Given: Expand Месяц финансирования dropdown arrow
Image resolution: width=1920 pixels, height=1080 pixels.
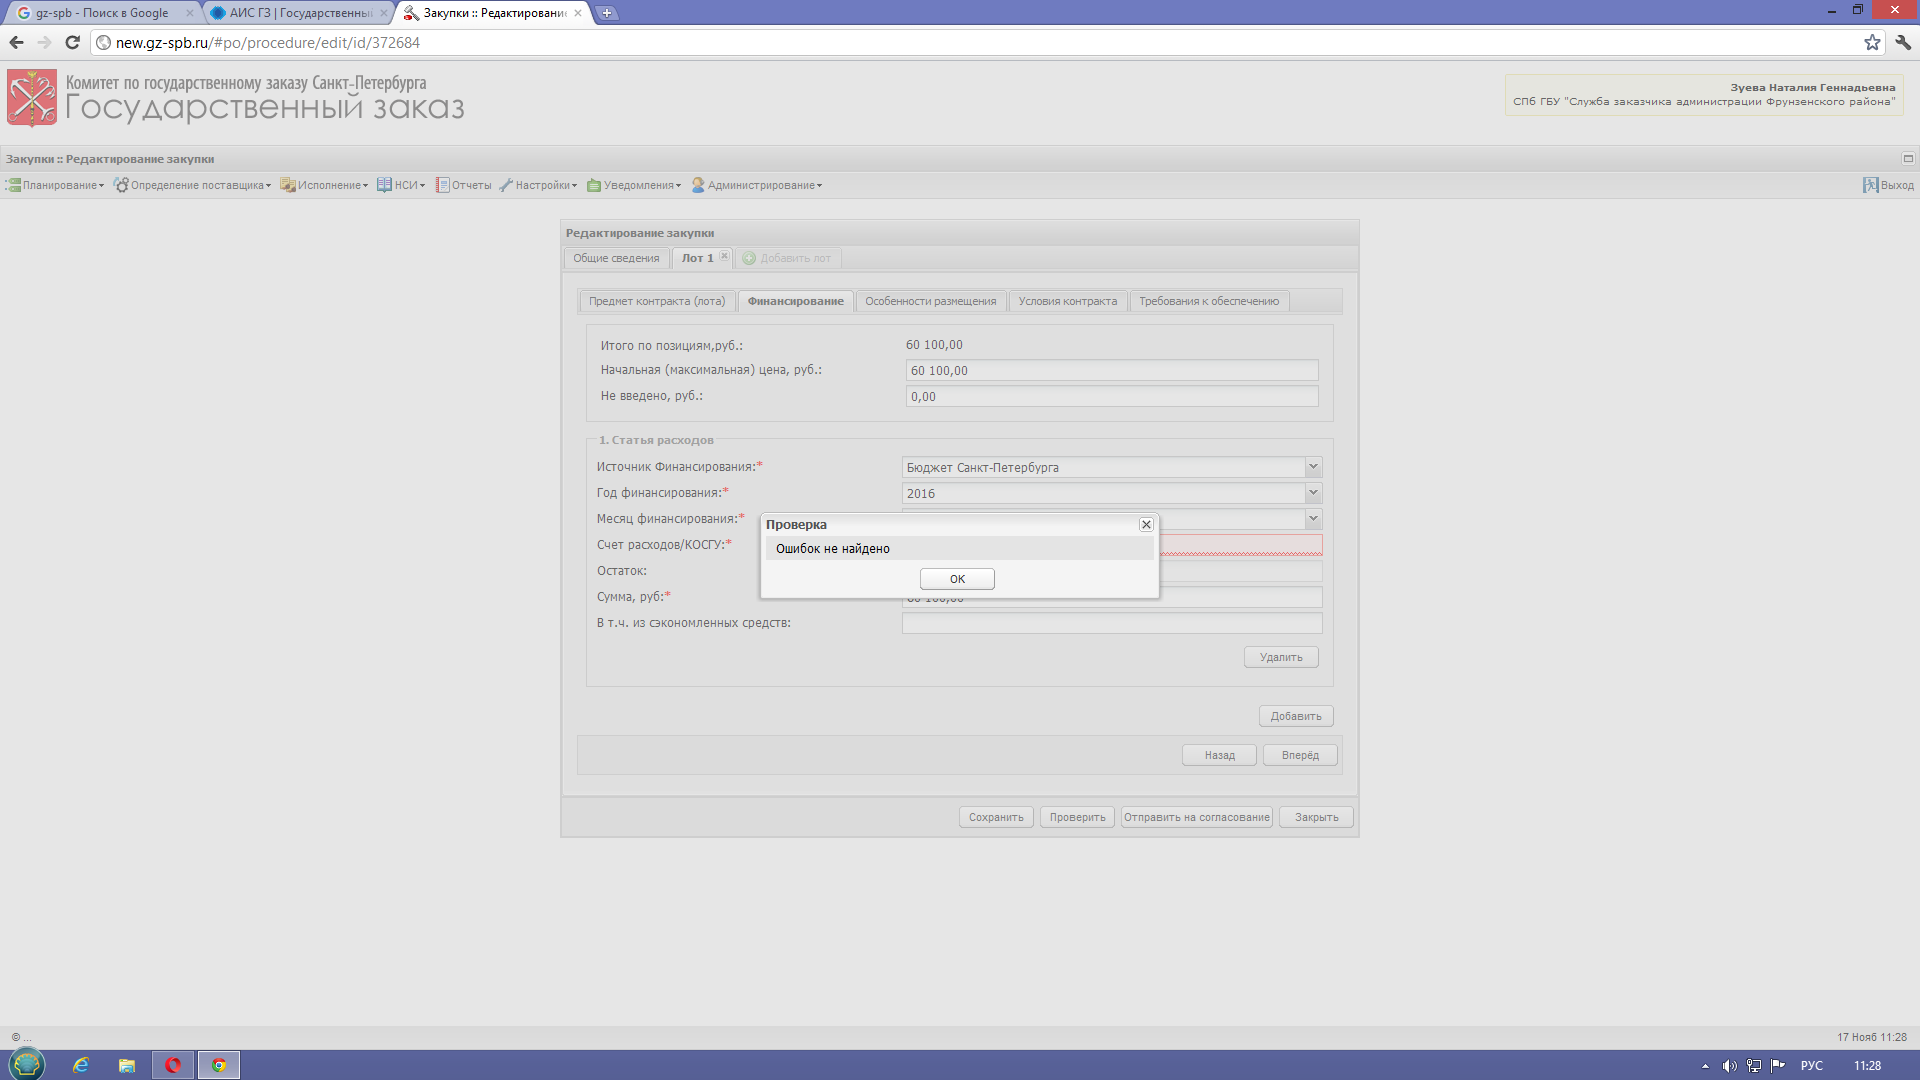Looking at the screenshot, I should pos(1313,519).
